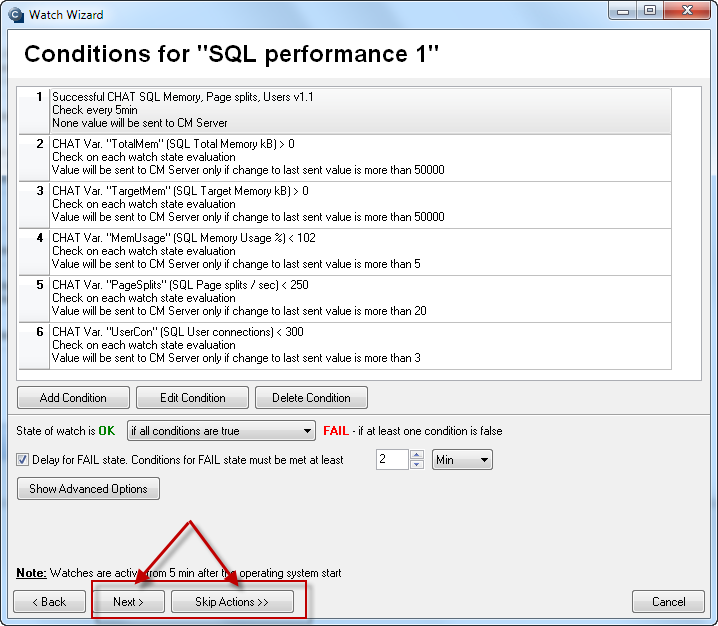The width and height of the screenshot is (718, 626).
Task: Click row header number 2
Action: point(34,157)
